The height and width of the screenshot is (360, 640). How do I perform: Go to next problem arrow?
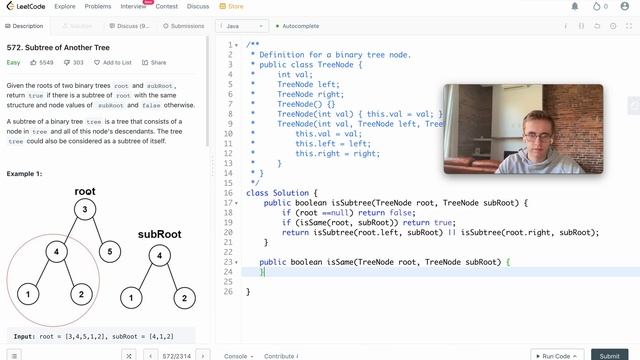(203, 356)
